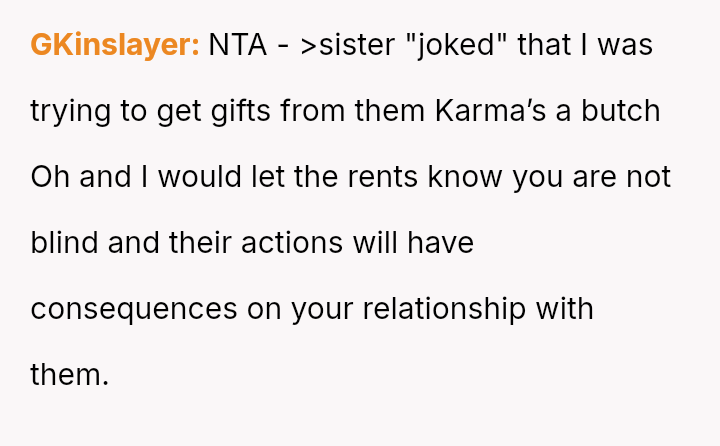Click the final word "them." on the last line

click(x=69, y=375)
